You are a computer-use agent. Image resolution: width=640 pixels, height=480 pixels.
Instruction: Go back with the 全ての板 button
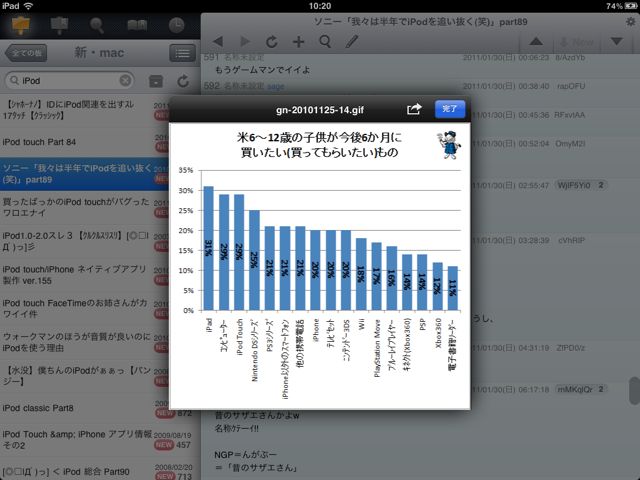point(26,53)
